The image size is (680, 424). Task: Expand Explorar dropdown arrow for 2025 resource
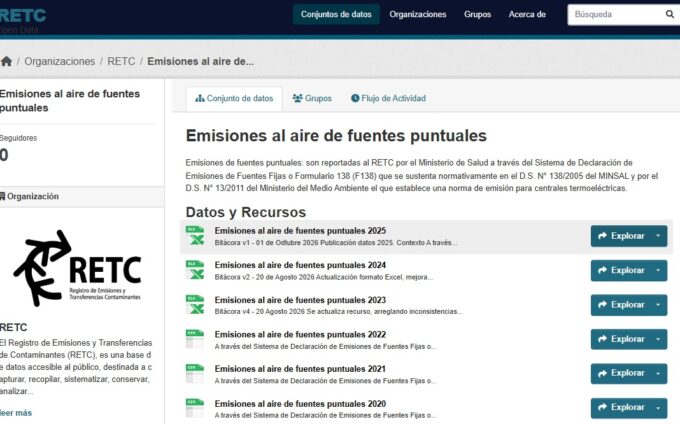tap(658, 236)
